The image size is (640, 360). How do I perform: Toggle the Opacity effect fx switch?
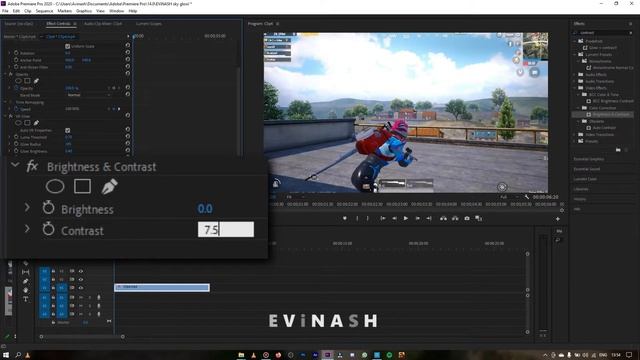[x=11, y=74]
